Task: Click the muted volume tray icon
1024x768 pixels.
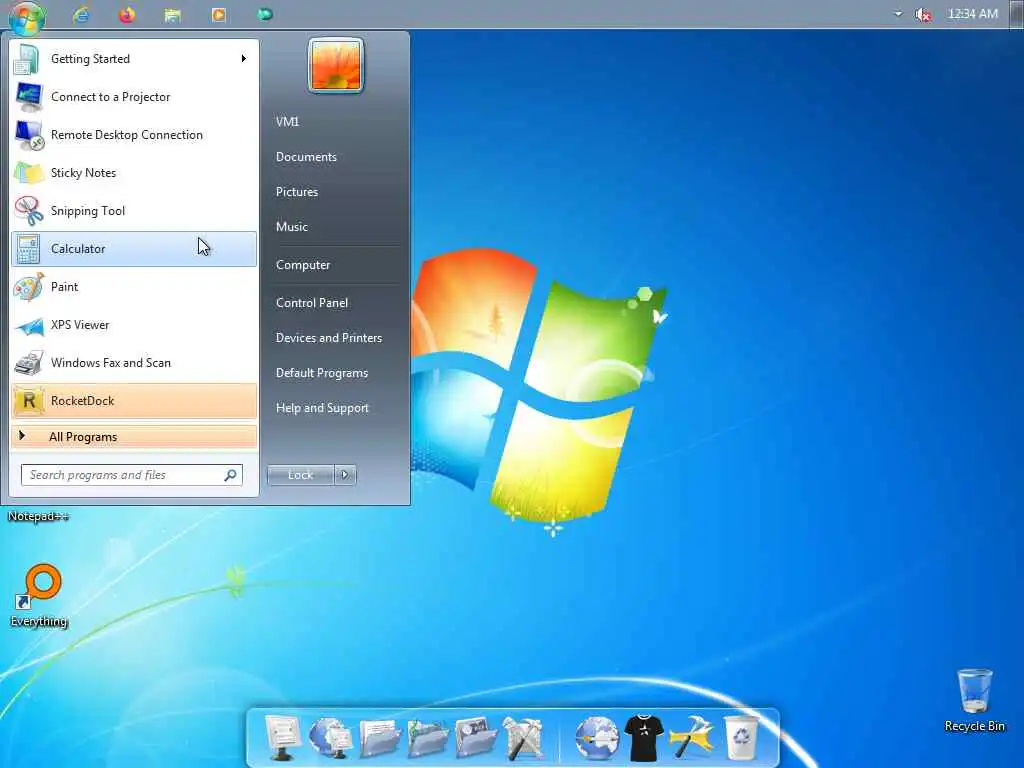Action: coord(923,14)
